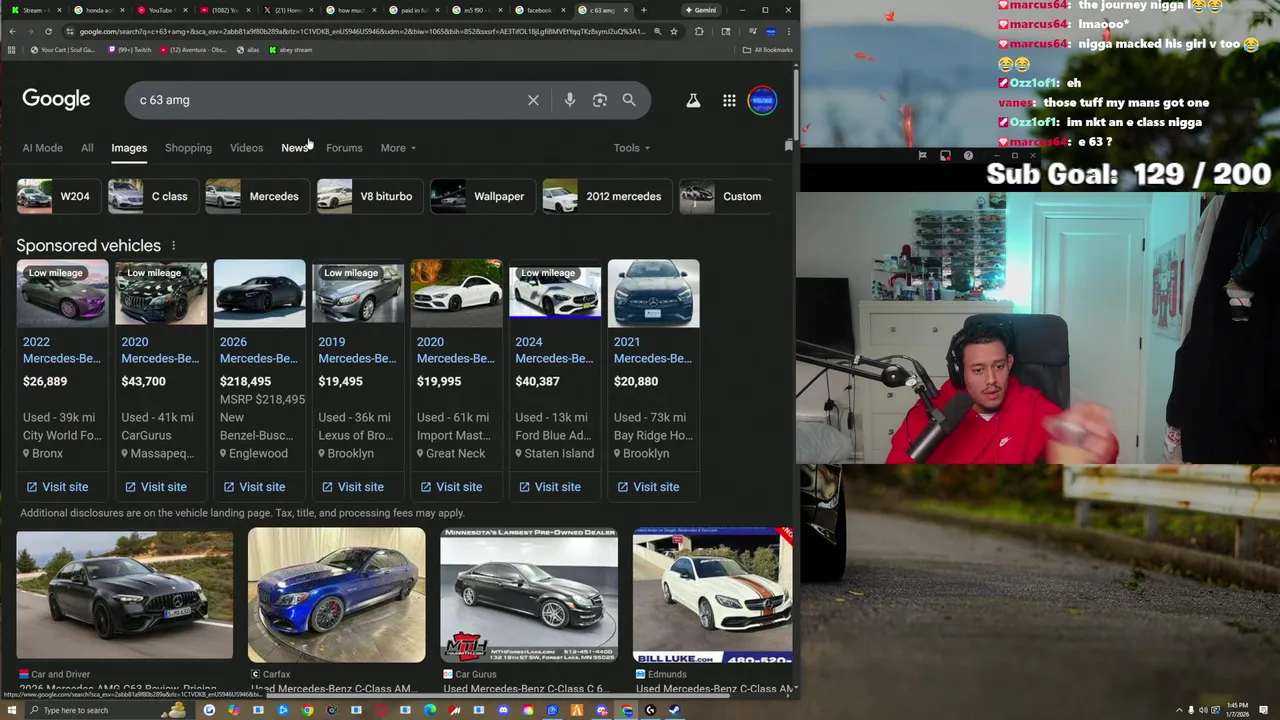Switch to the News tab
1280x720 pixels.
(x=295, y=148)
